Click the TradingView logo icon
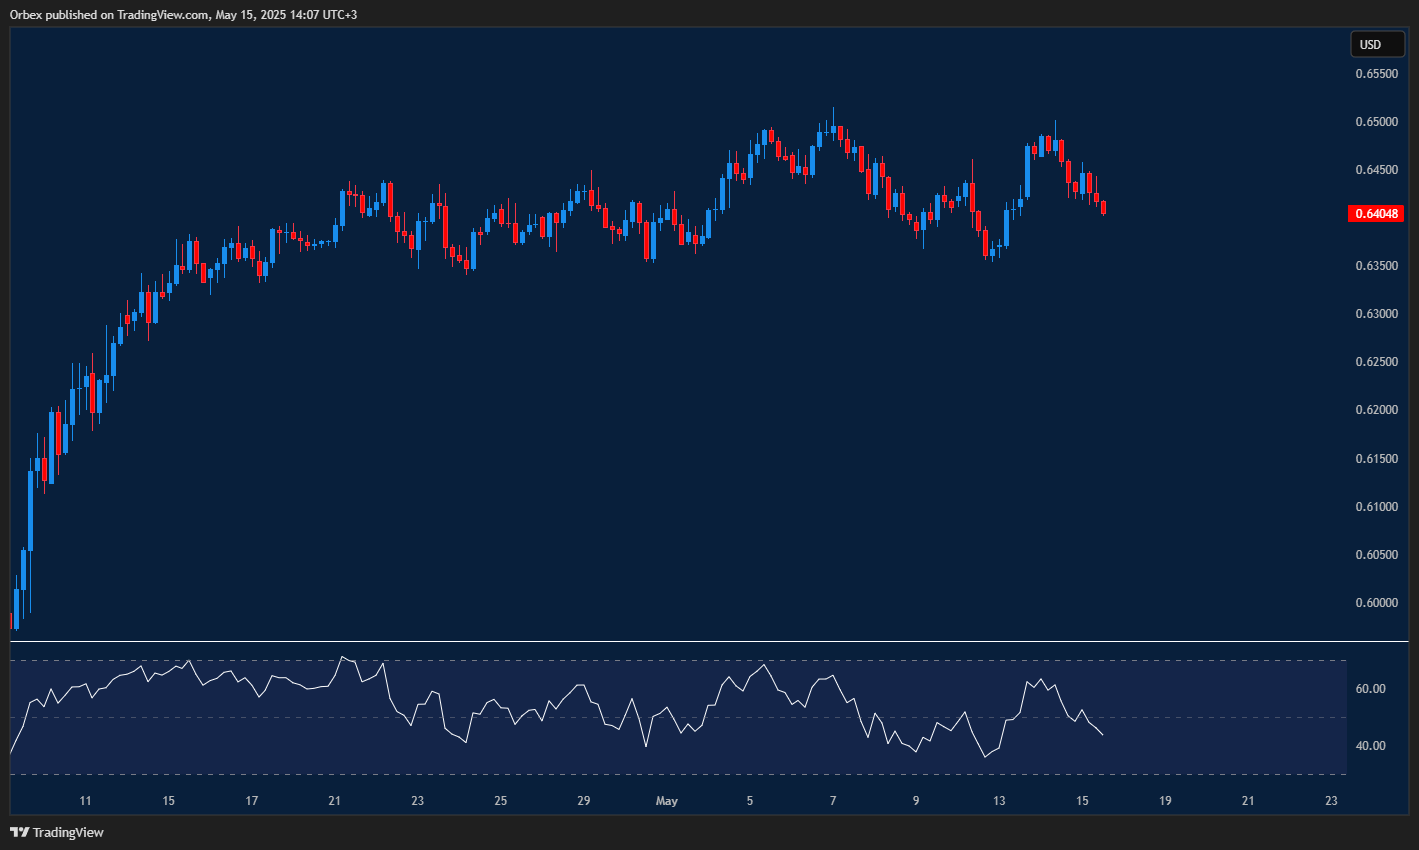Screen dimensions: 1419x850 tap(17, 831)
